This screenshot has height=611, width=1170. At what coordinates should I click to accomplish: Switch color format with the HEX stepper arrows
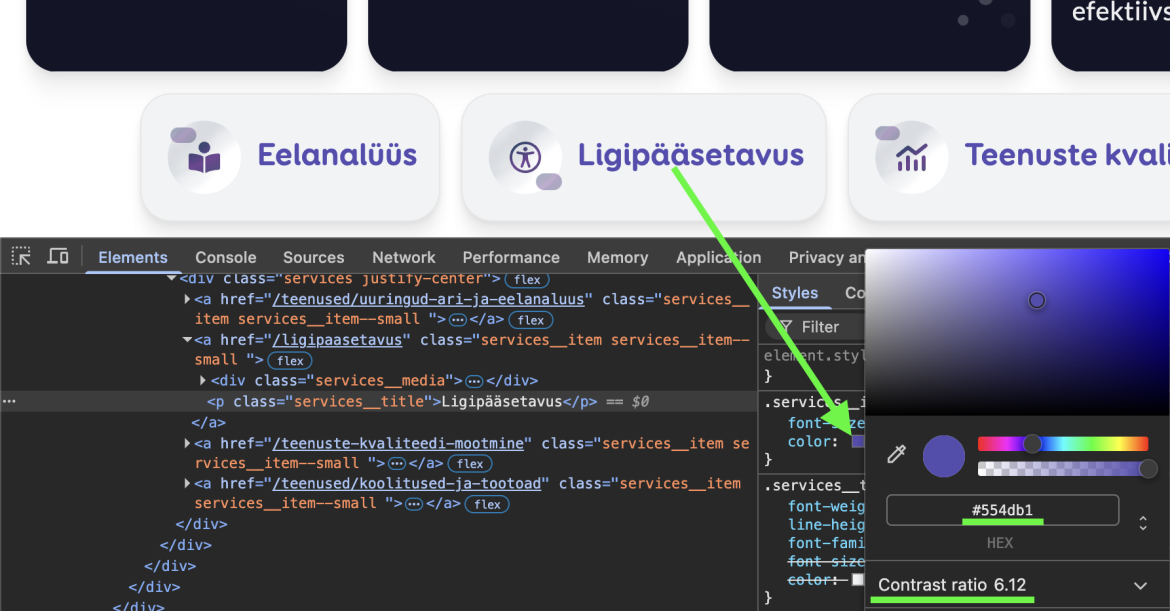pyautogui.click(x=1142, y=523)
